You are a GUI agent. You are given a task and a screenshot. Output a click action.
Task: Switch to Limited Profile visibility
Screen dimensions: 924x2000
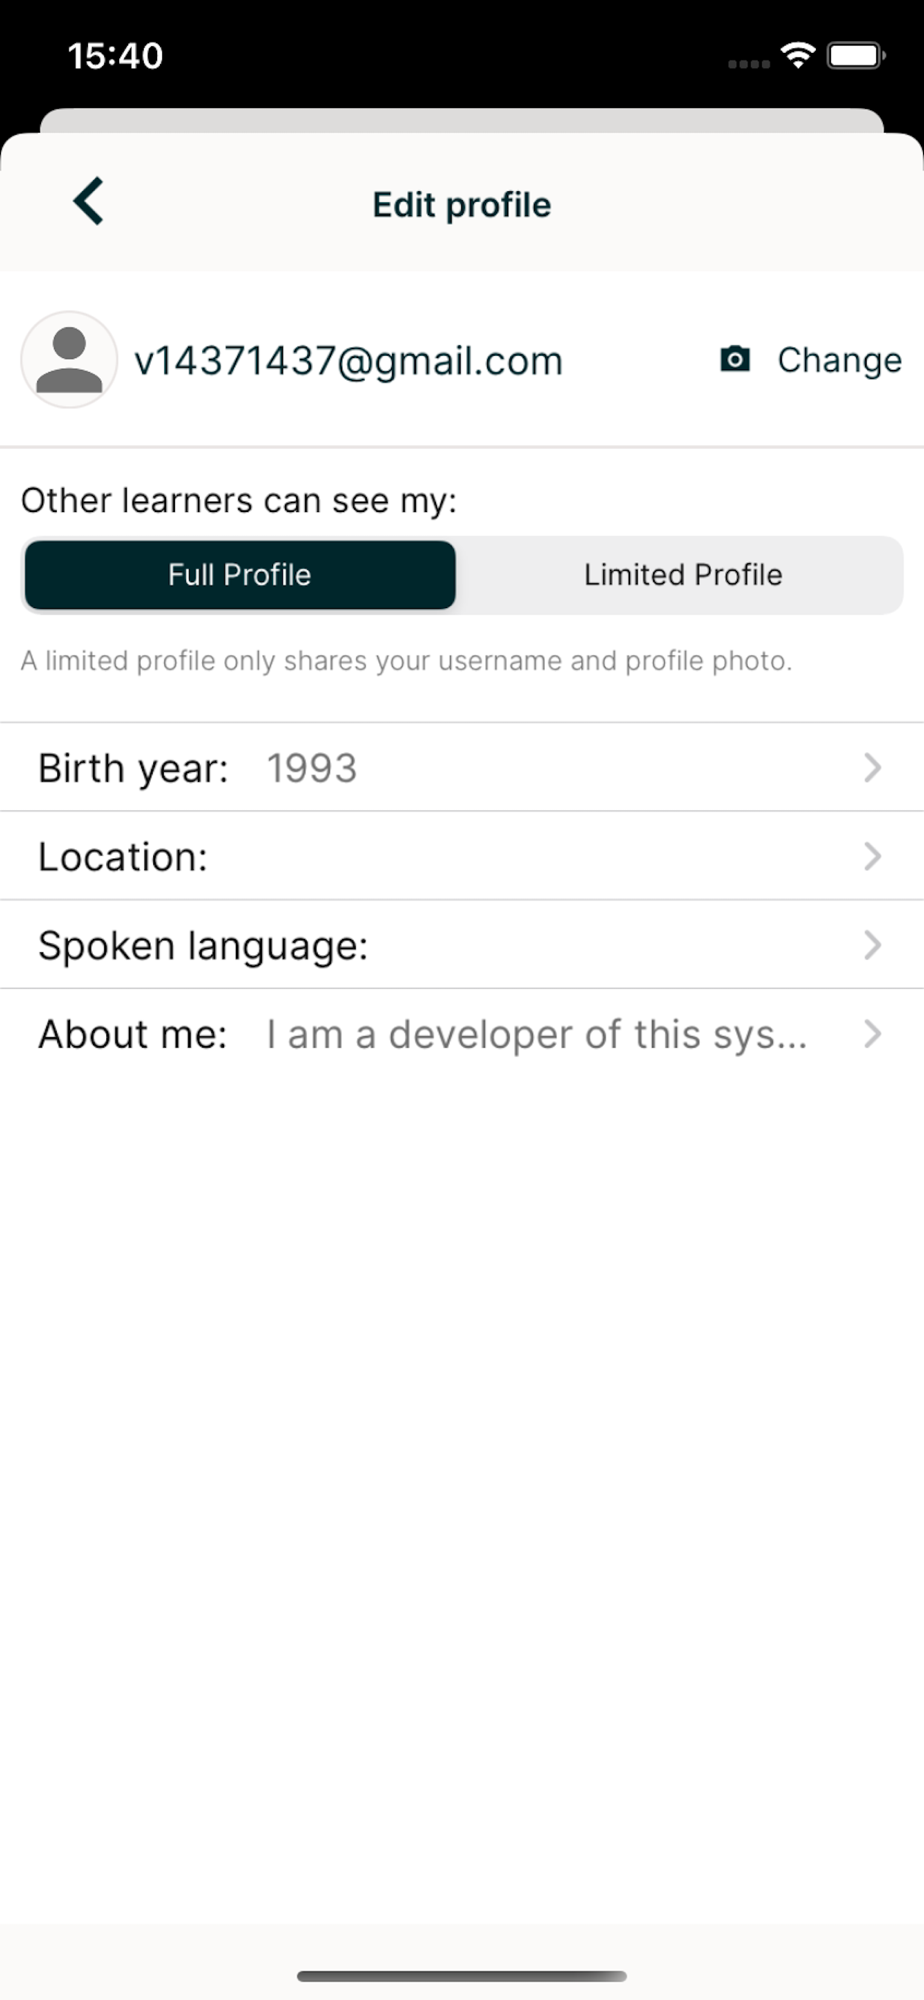tap(683, 575)
